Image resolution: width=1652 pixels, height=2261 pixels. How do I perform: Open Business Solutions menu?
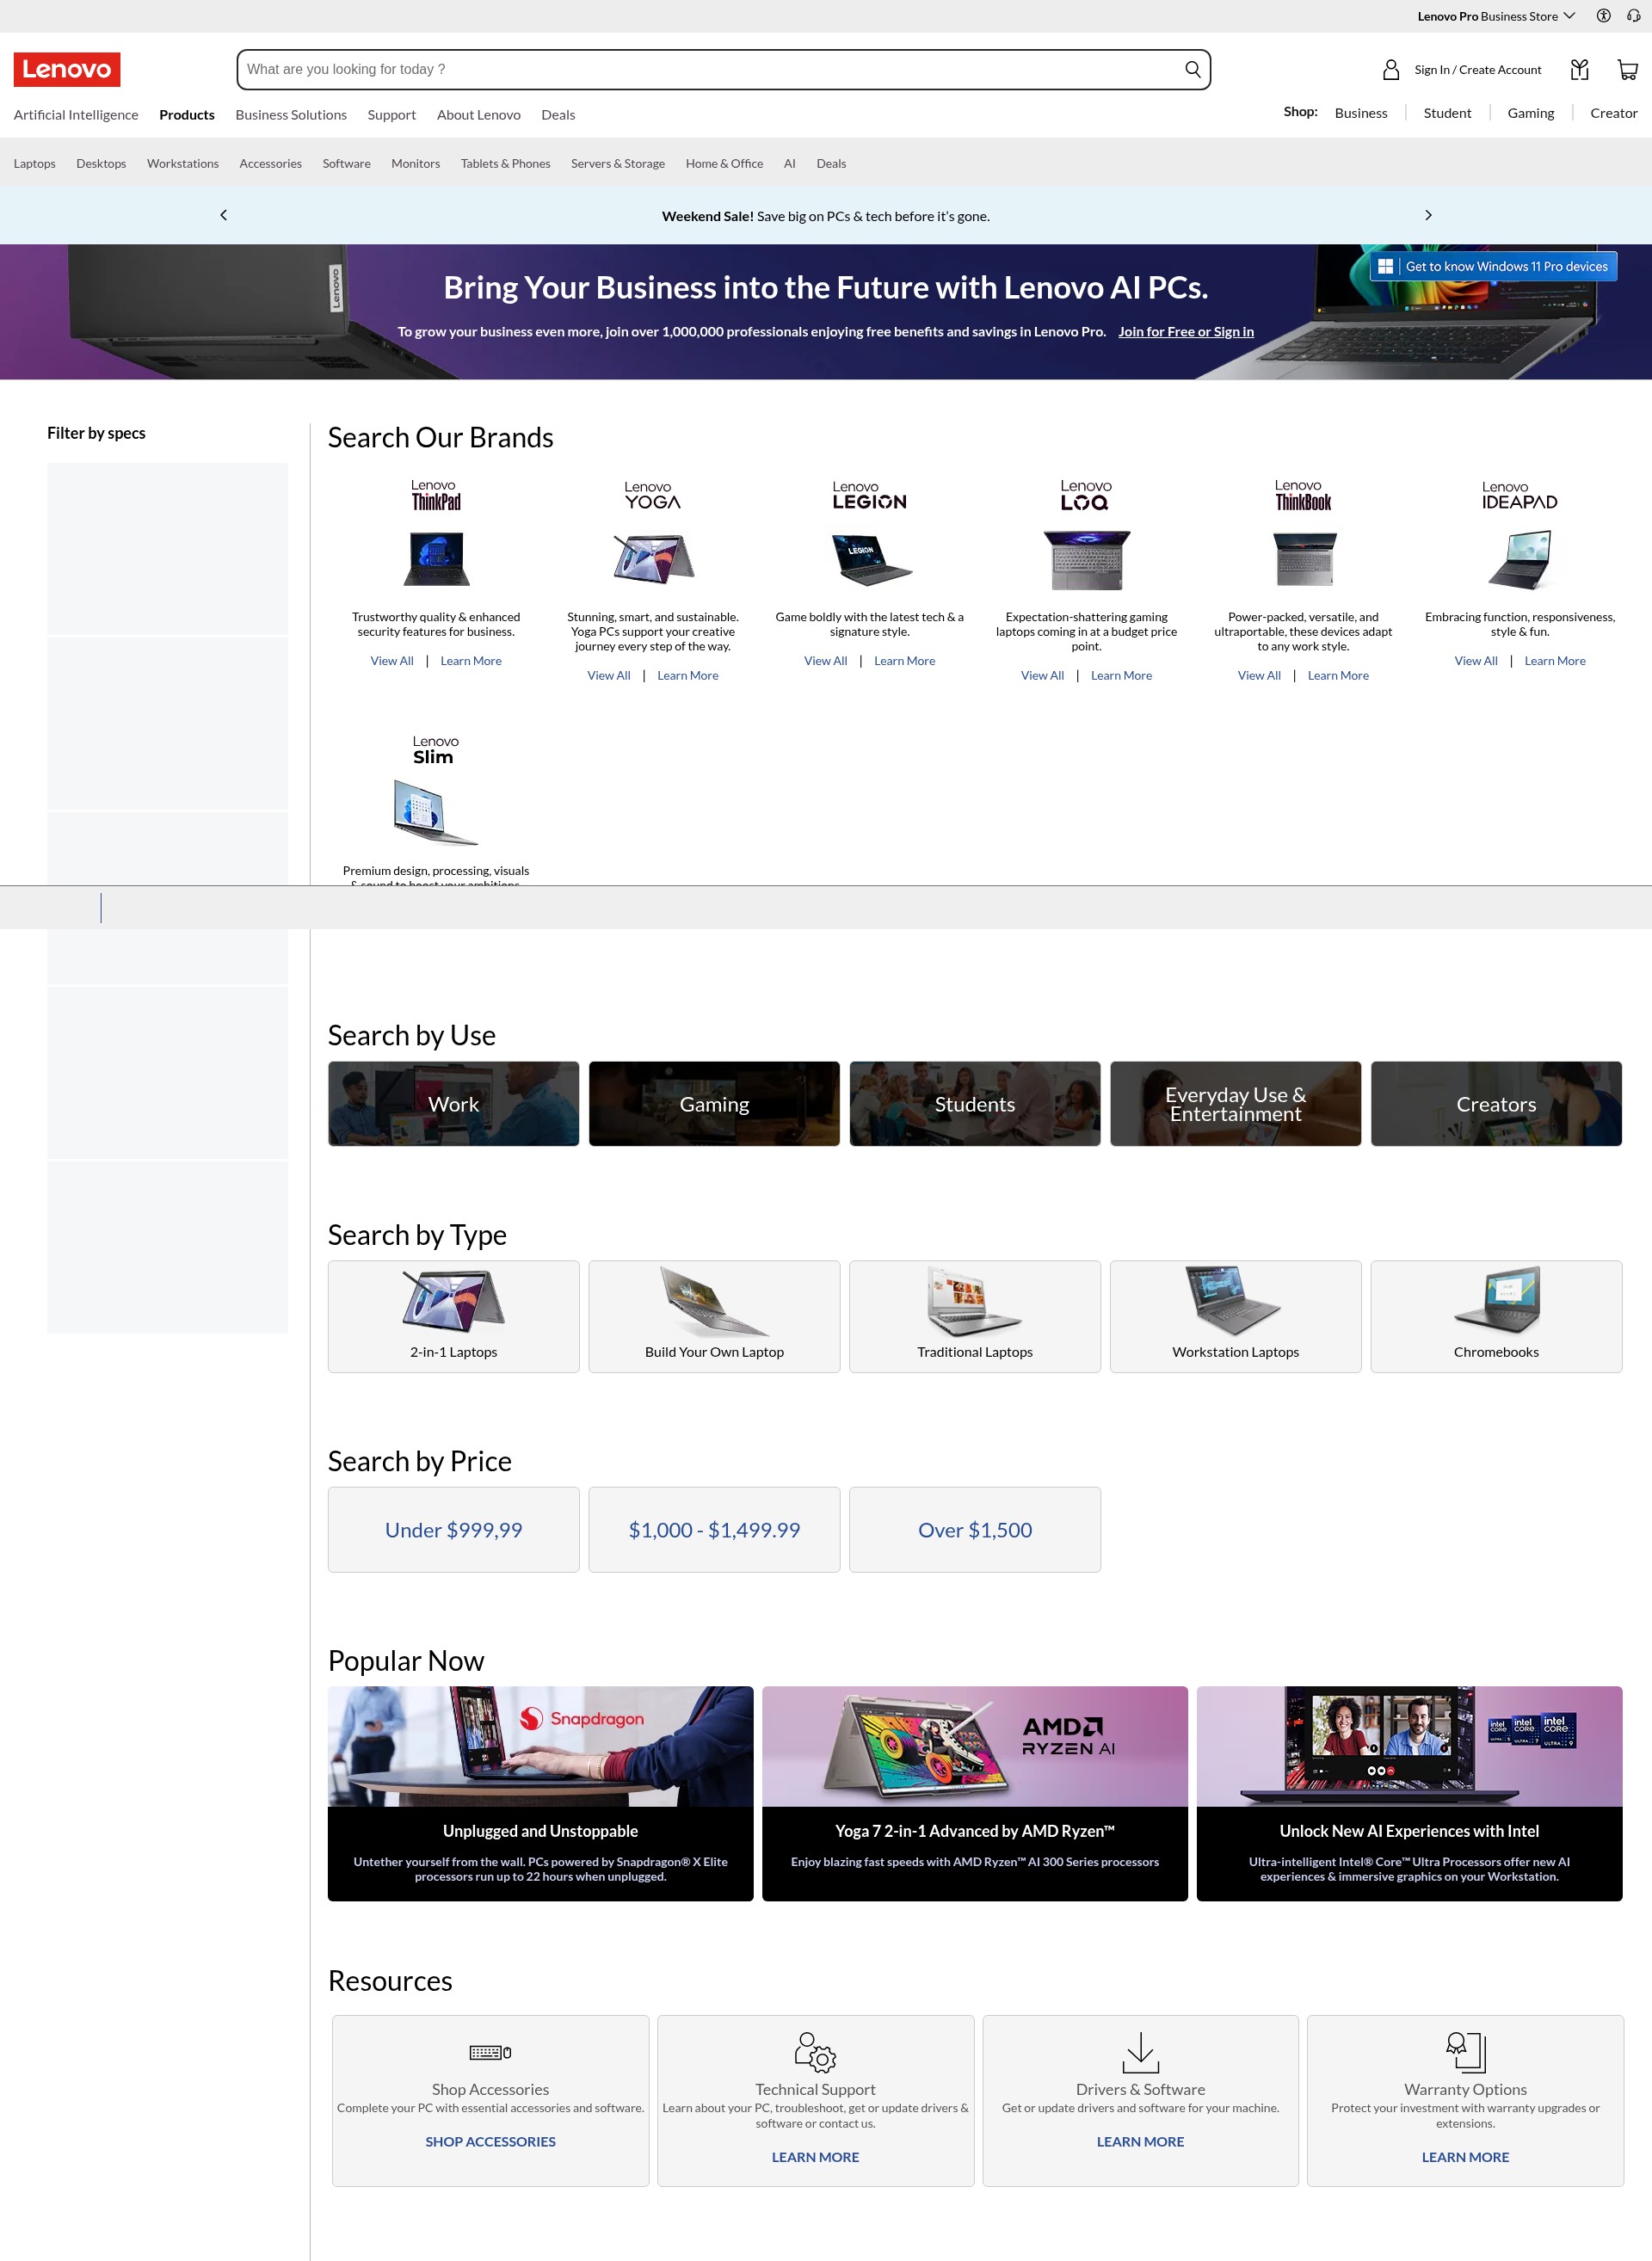coord(291,115)
